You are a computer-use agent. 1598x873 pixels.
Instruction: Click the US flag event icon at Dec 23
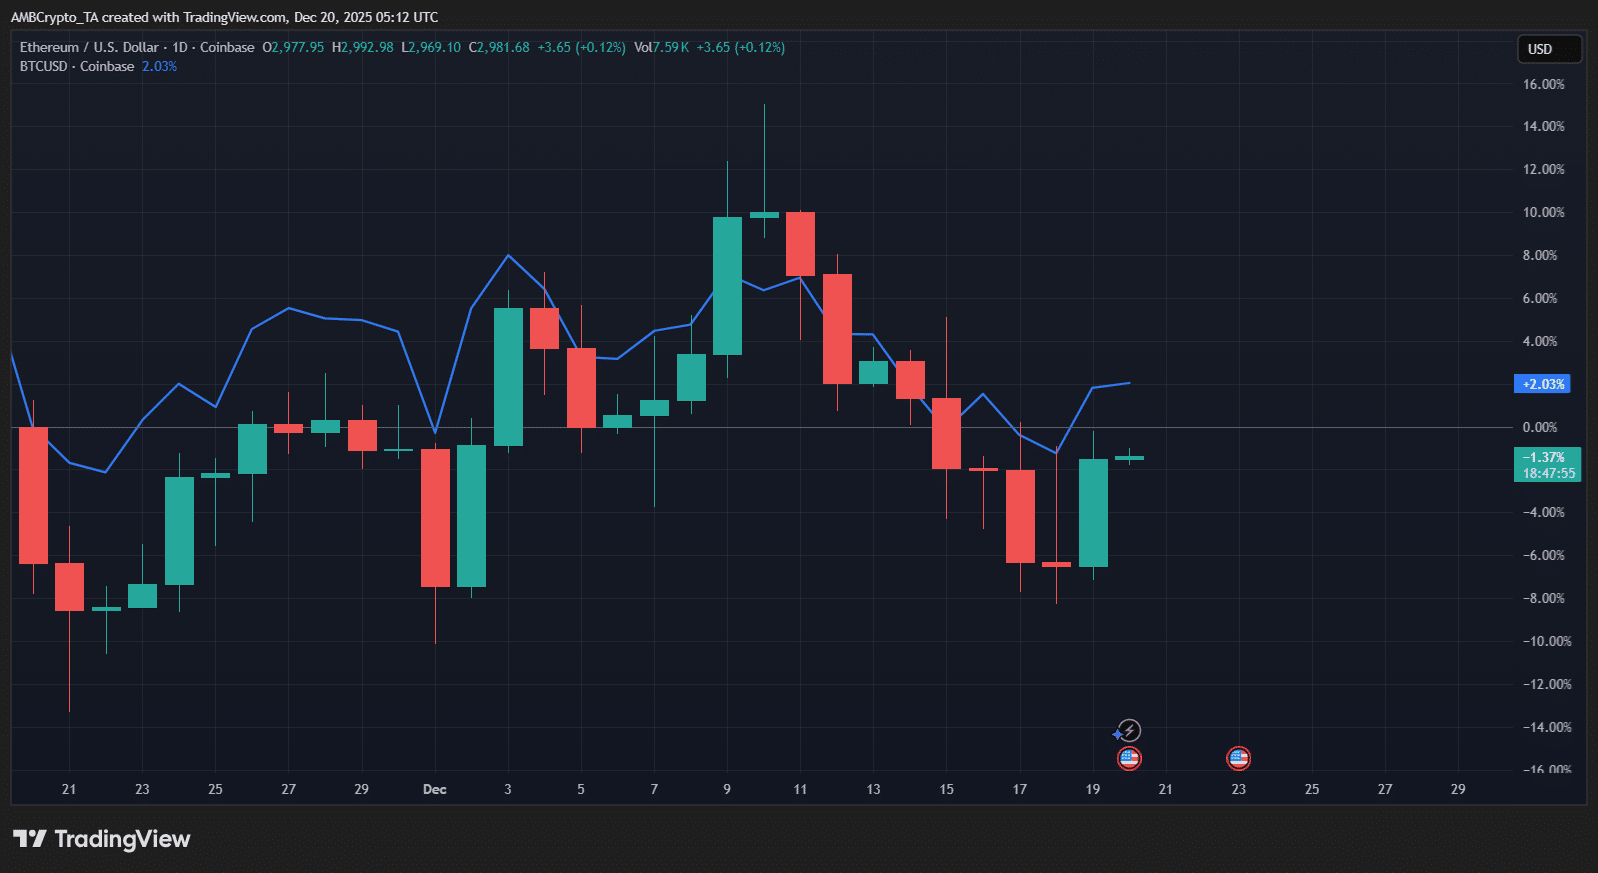1238,758
